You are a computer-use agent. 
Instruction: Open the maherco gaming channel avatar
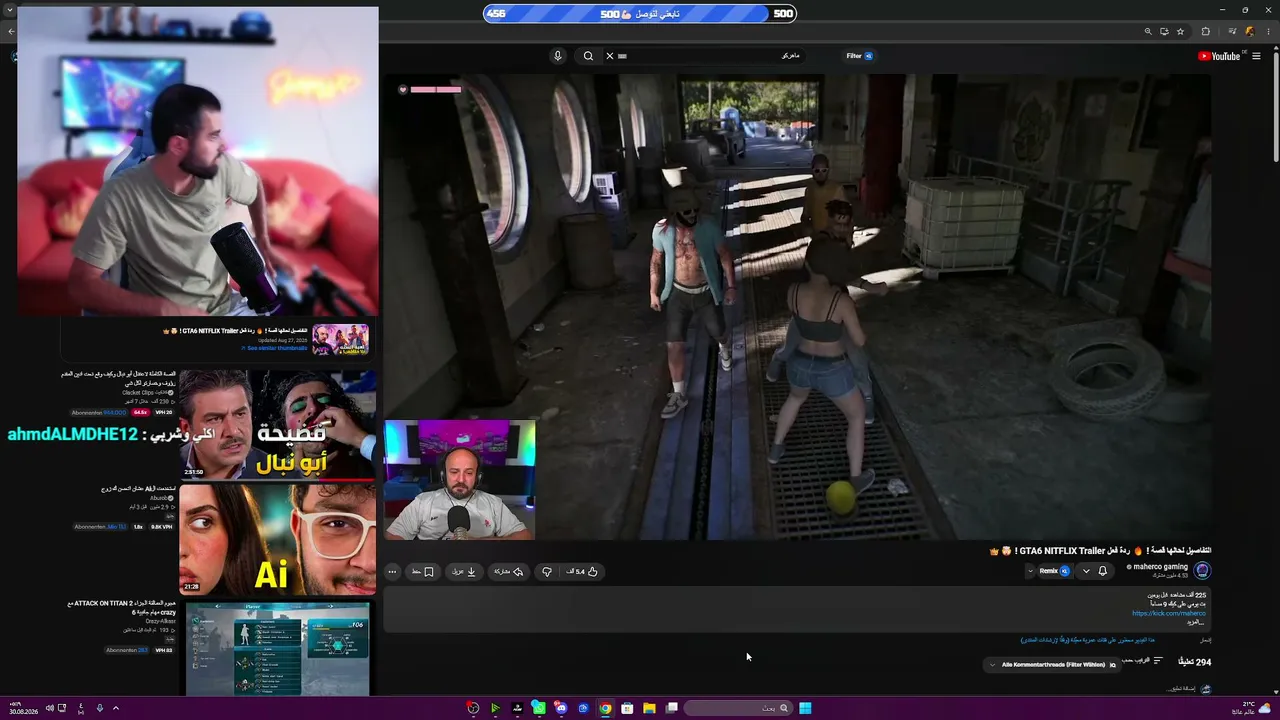click(1202, 571)
